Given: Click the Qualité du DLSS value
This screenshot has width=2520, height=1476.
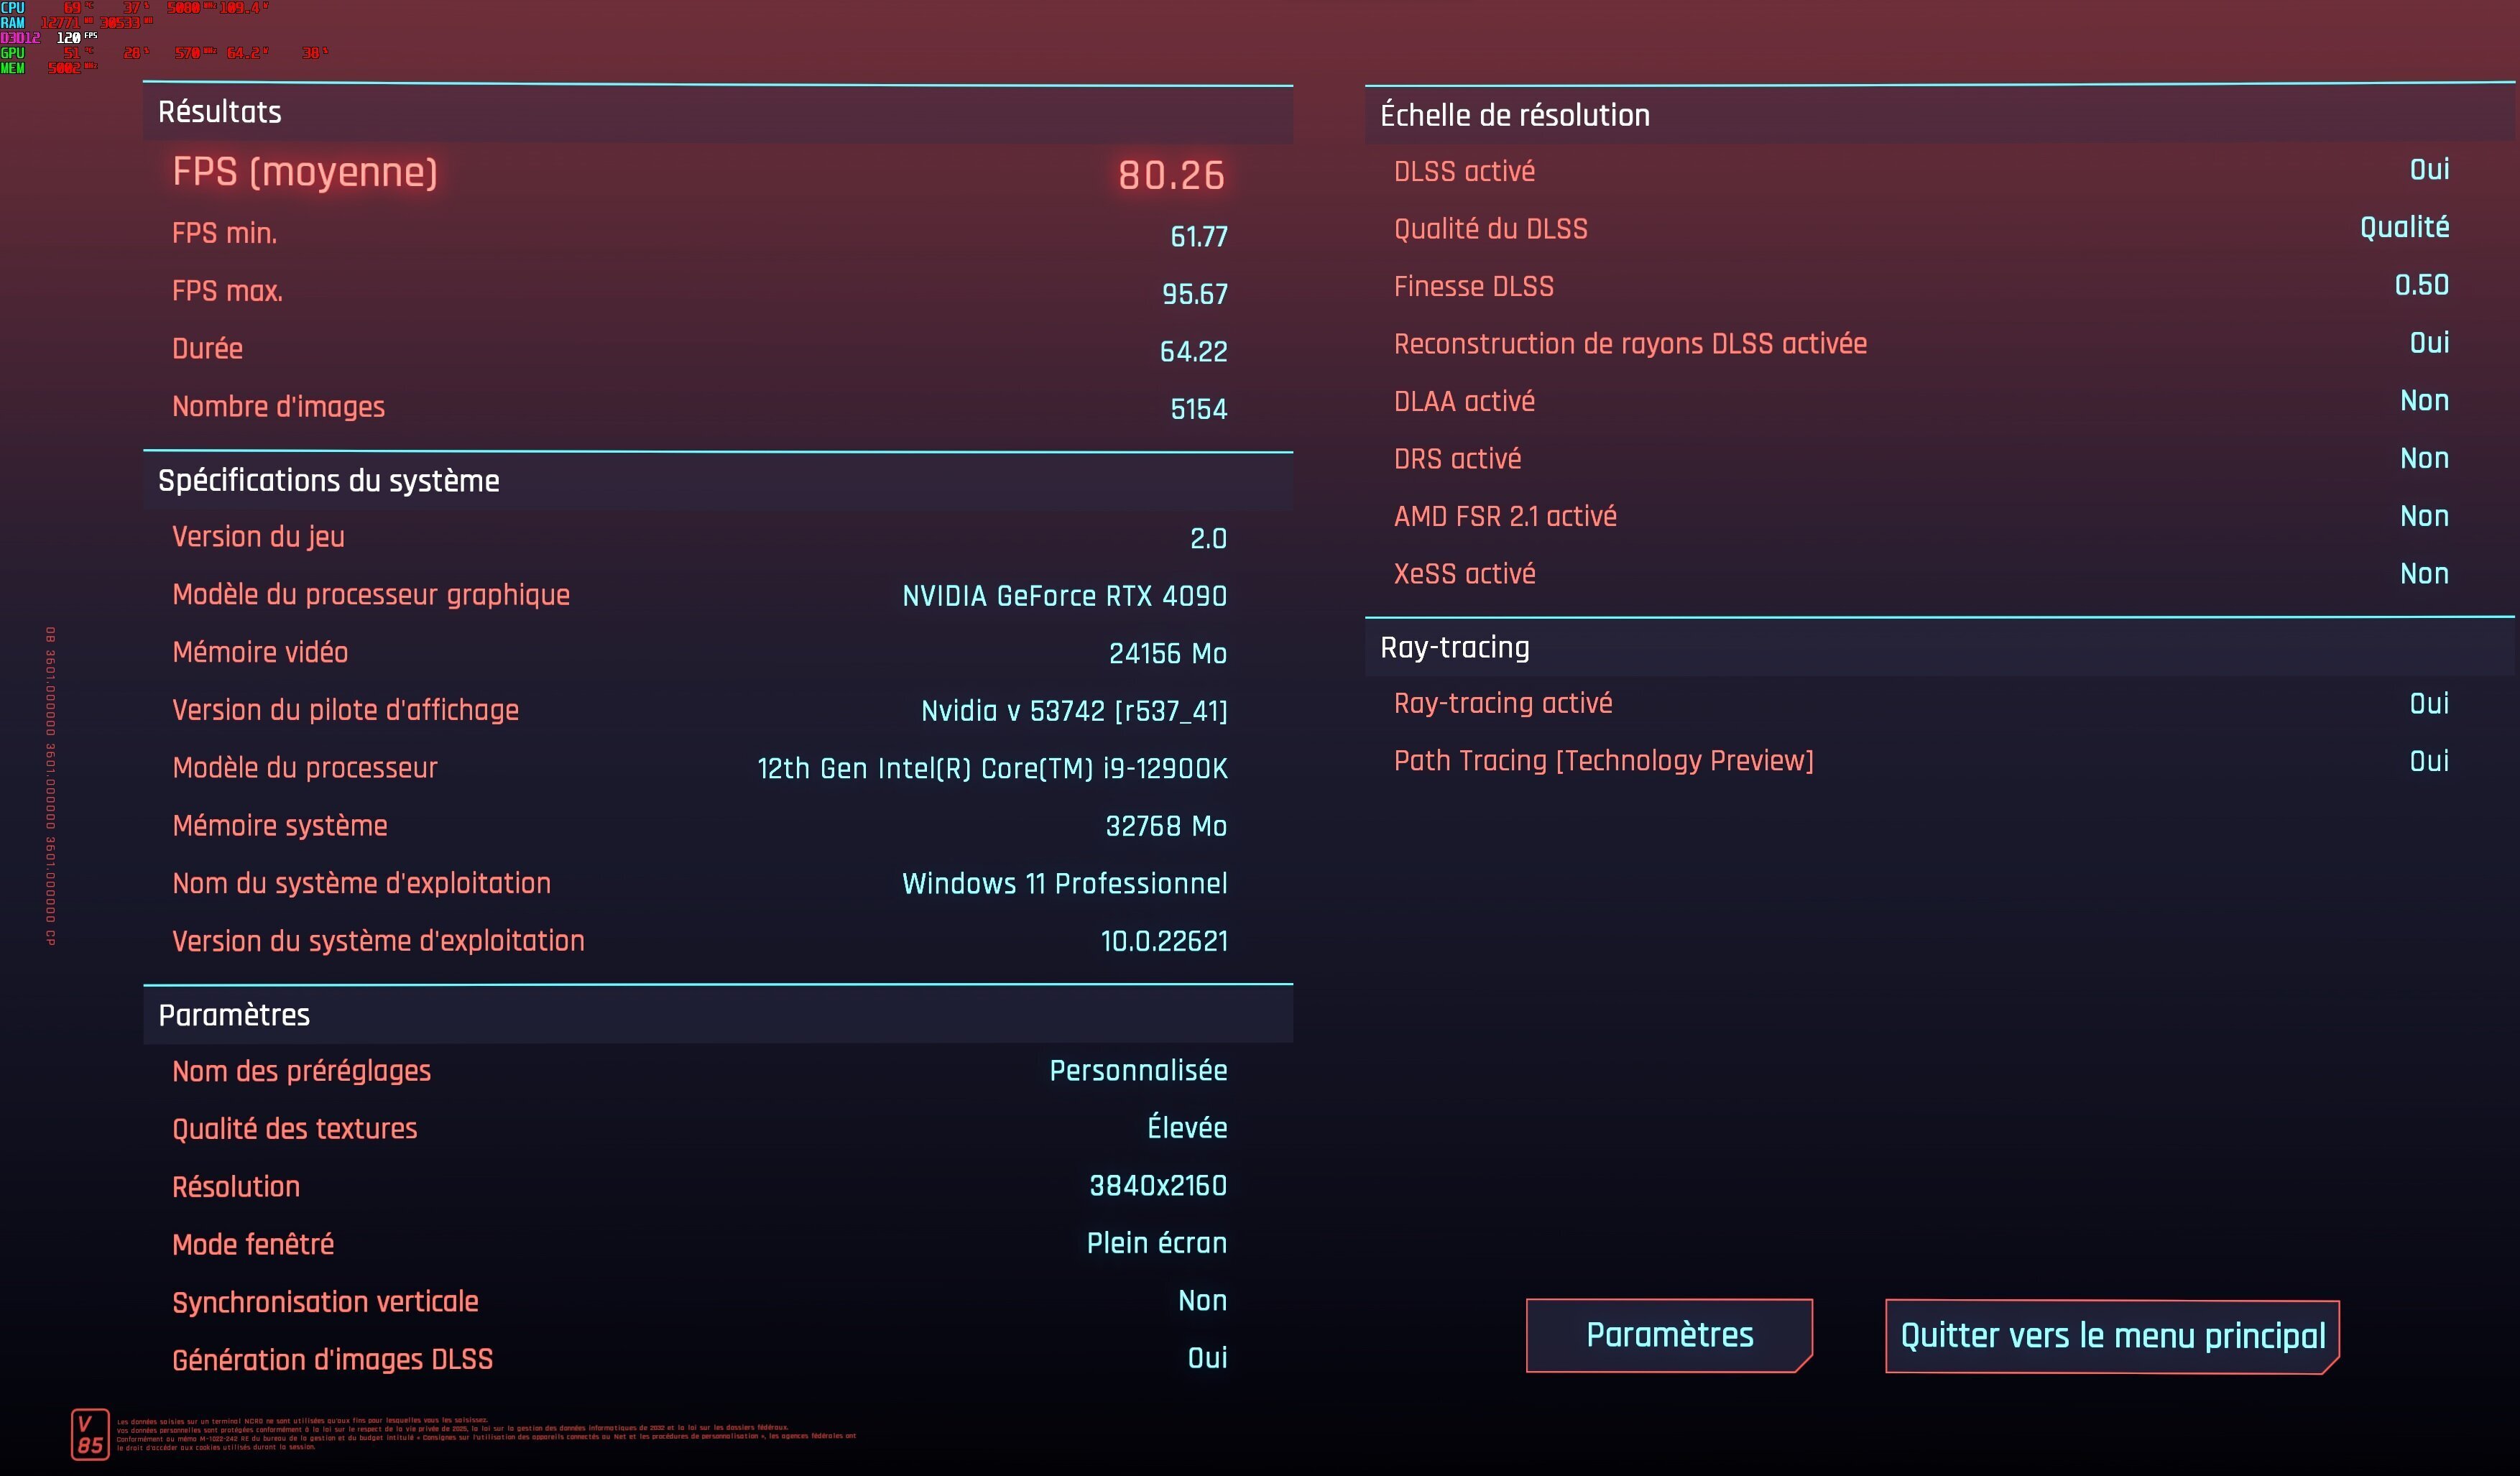Looking at the screenshot, I should [2403, 228].
